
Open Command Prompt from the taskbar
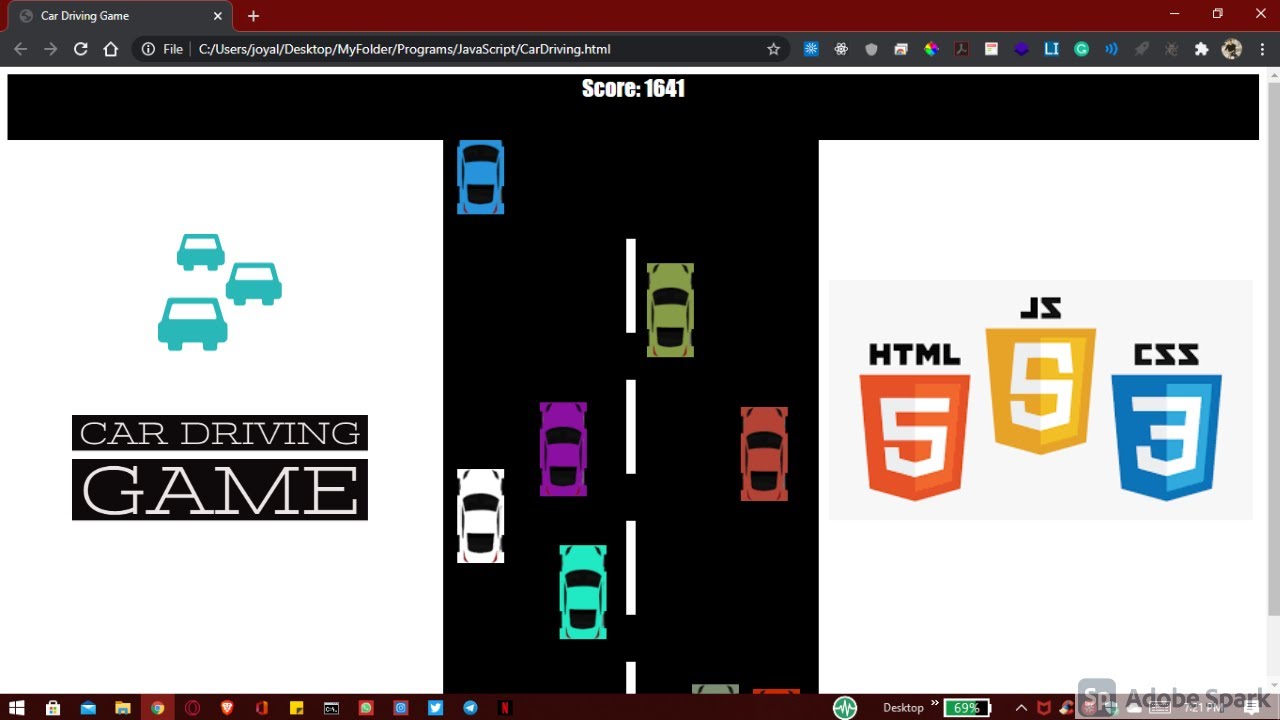click(x=331, y=707)
